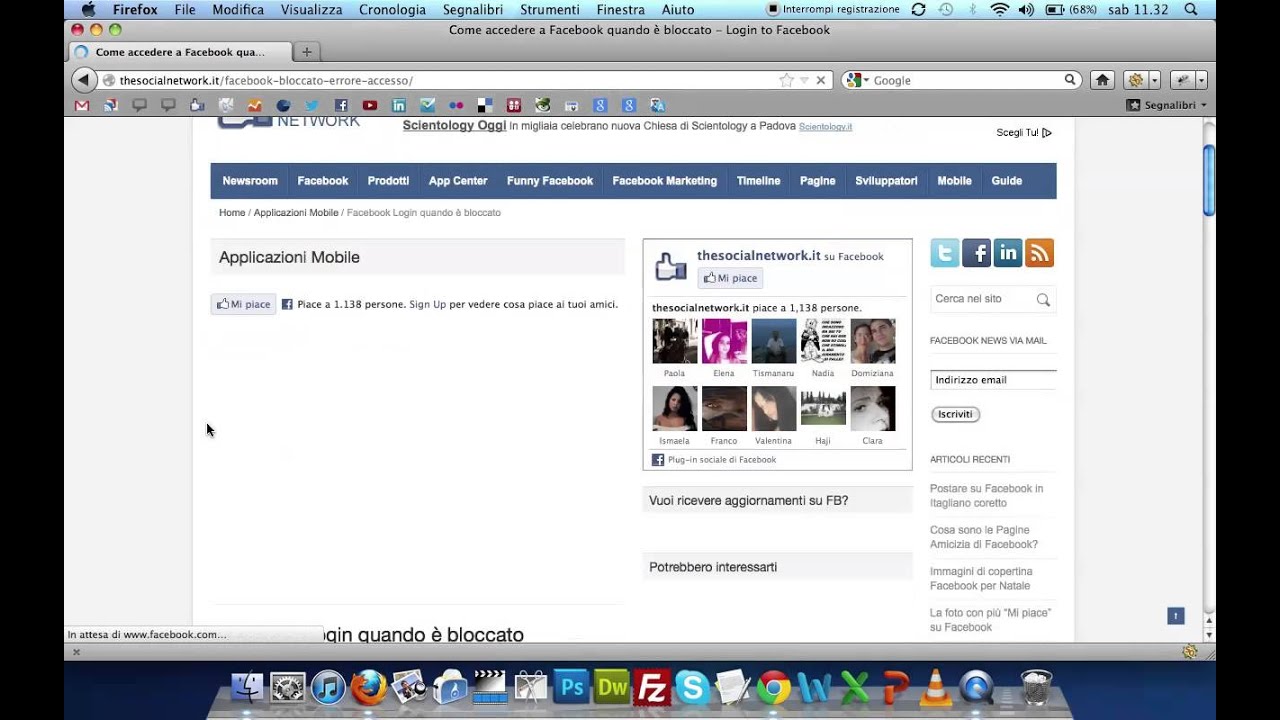The image size is (1280, 720).
Task: Open the Firefox home page button
Action: [1102, 80]
